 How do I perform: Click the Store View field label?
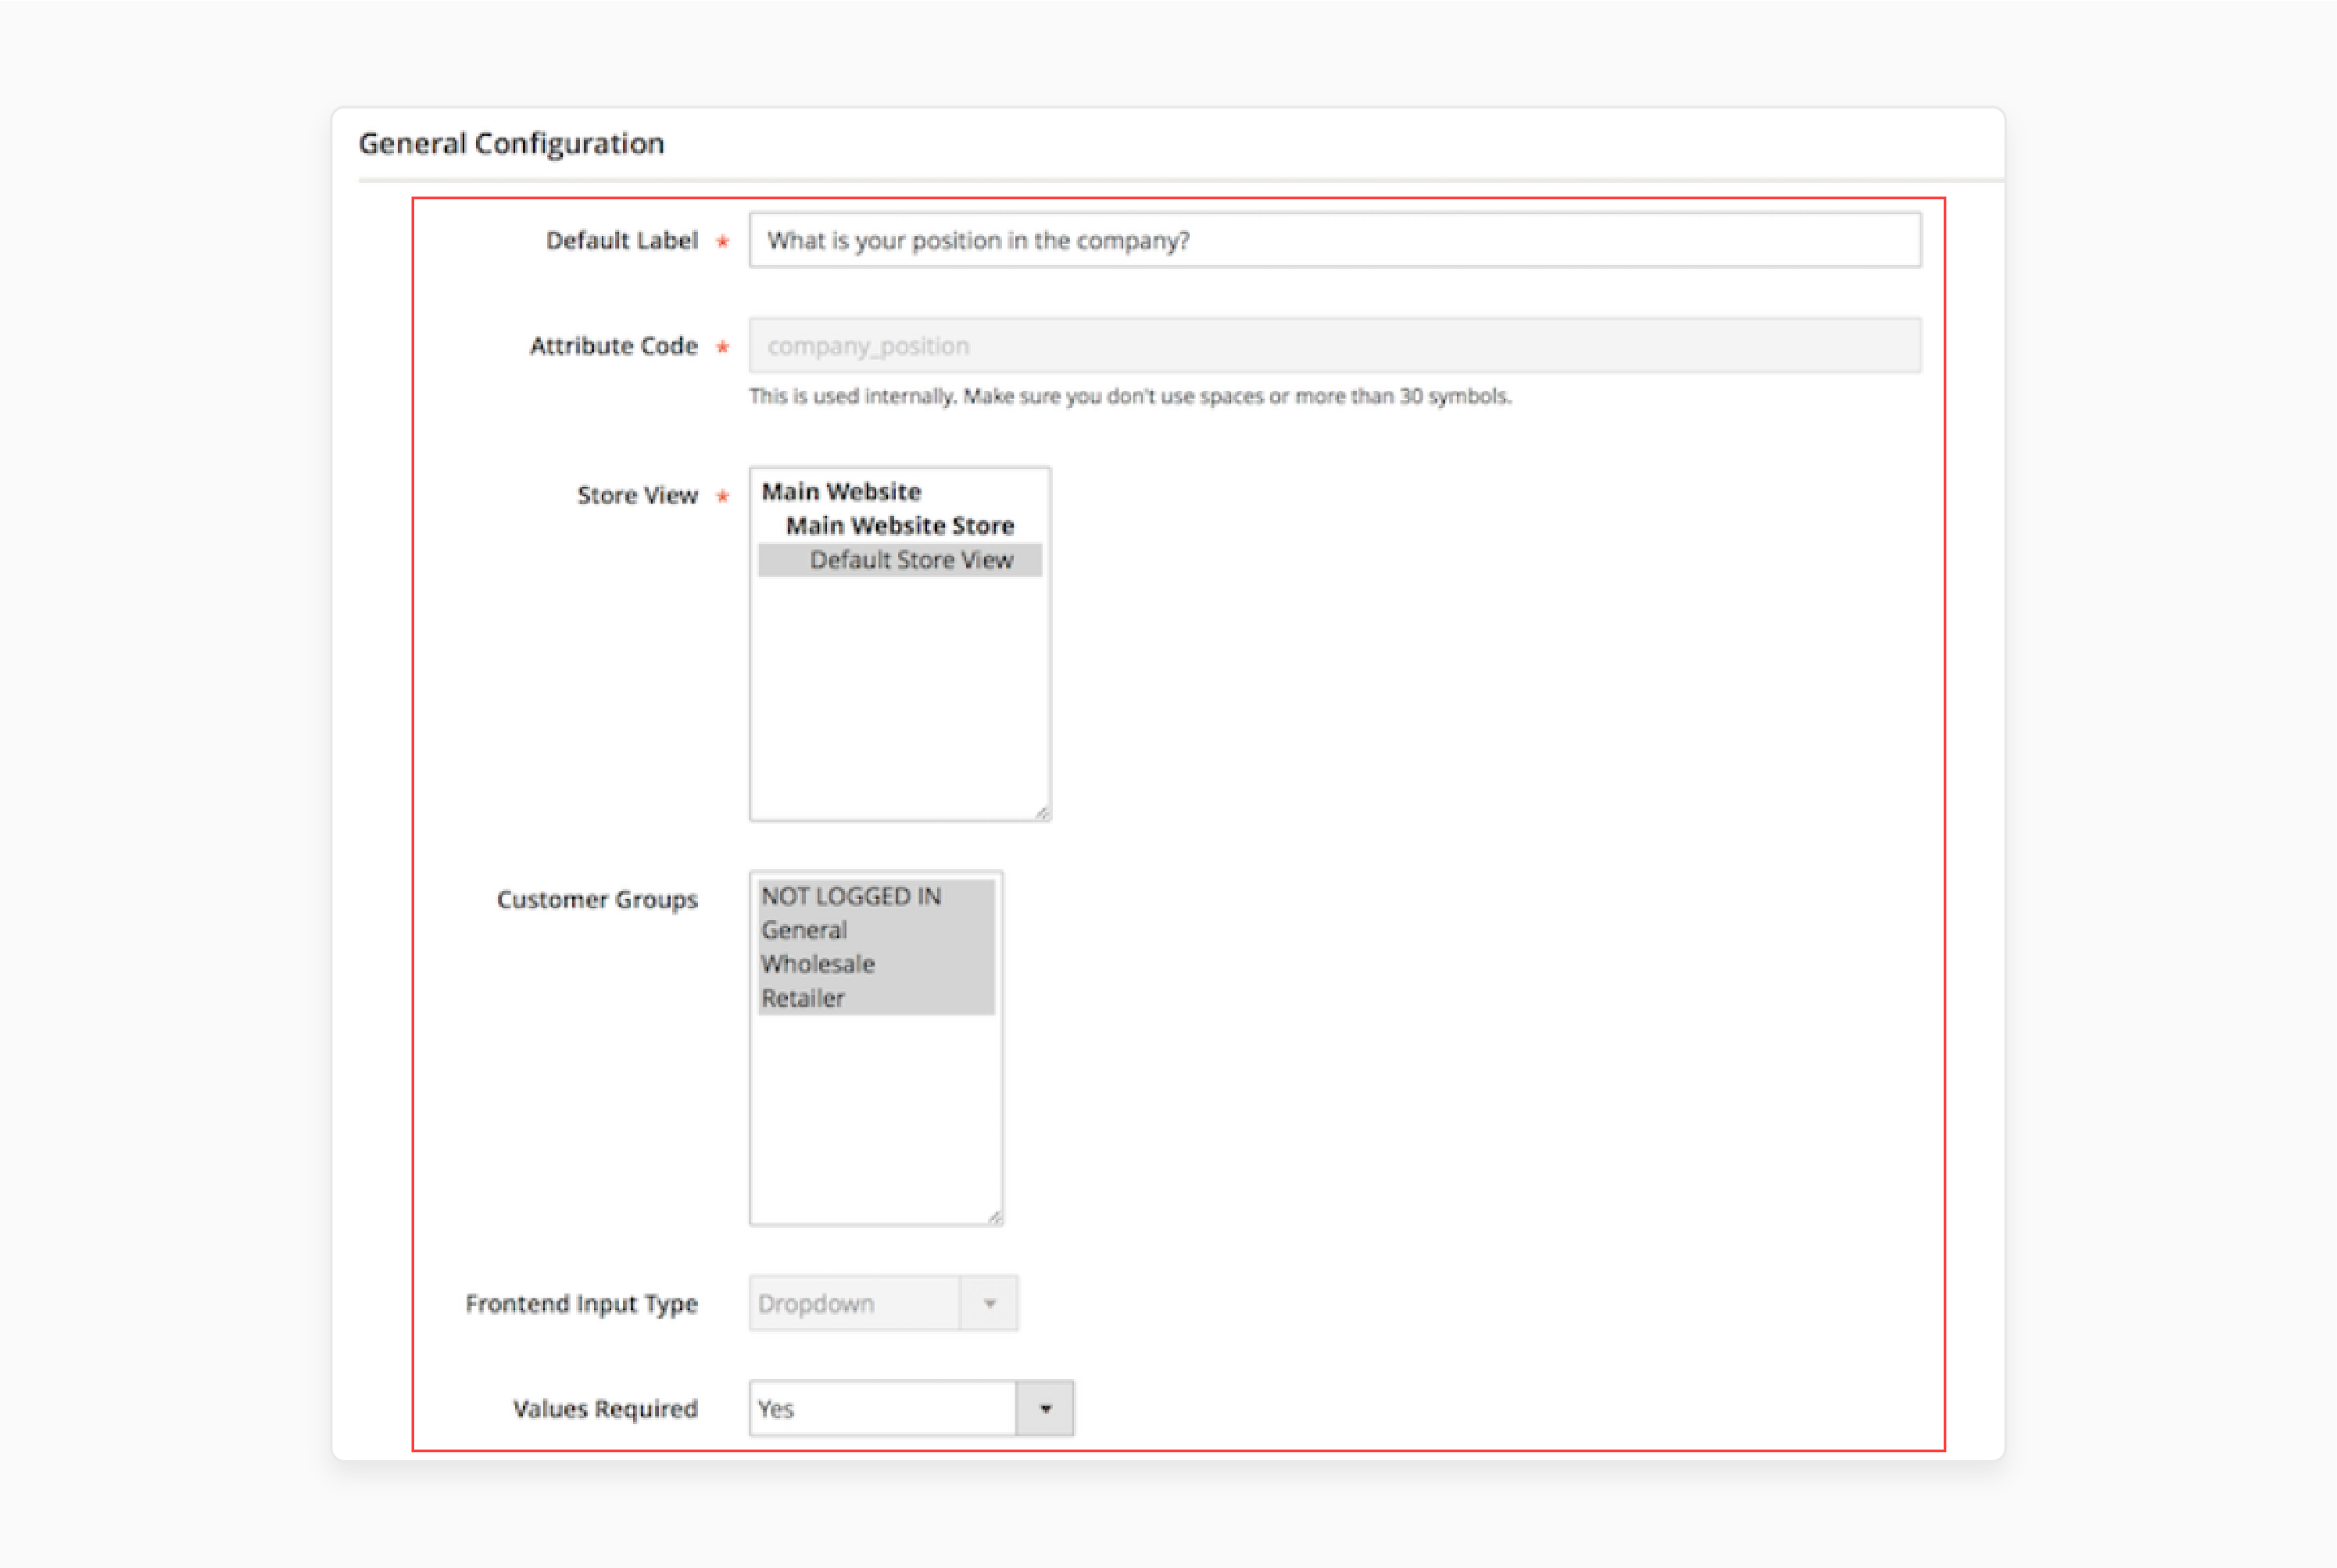tap(637, 495)
